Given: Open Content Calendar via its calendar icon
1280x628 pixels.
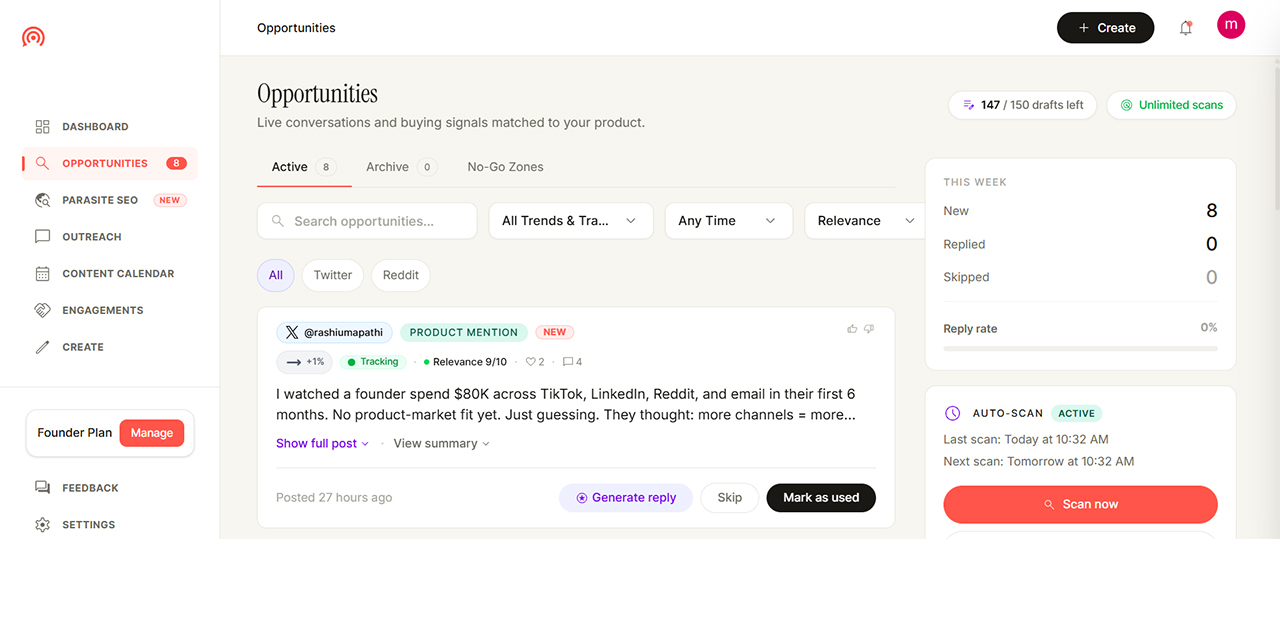Looking at the screenshot, I should 42,274.
